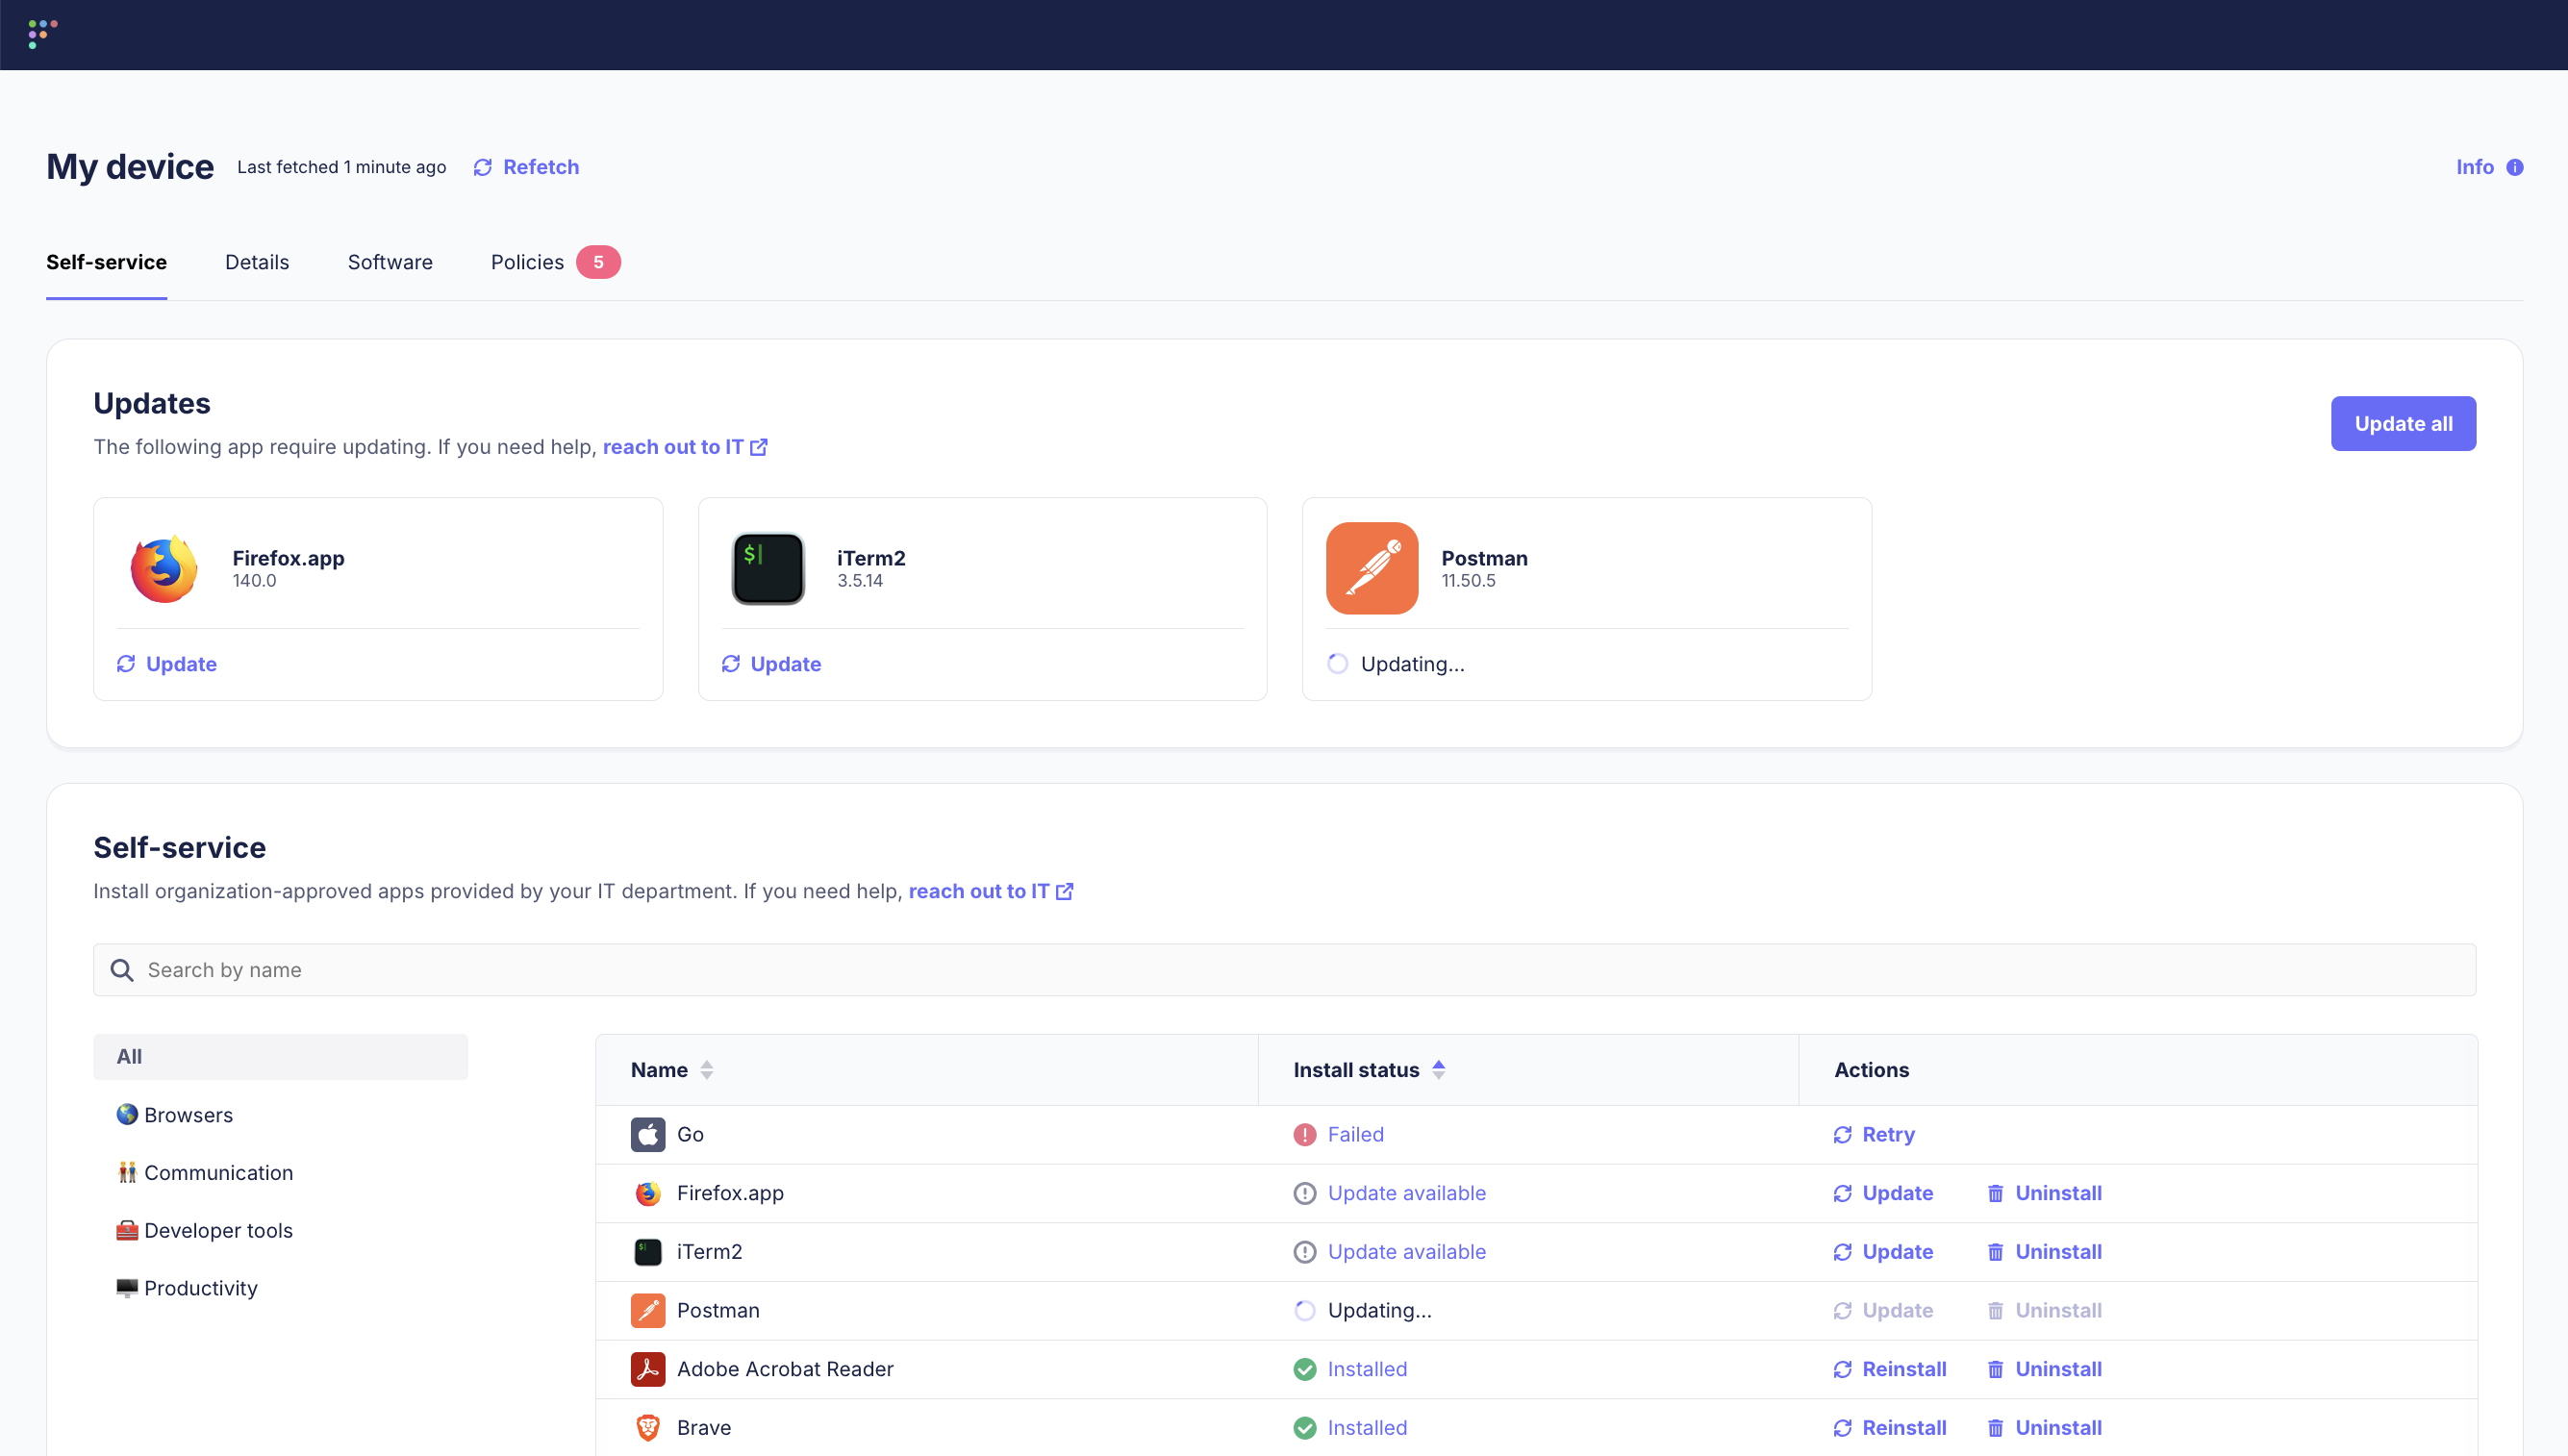The height and width of the screenshot is (1456, 2568).
Task: Click the trash icon in iTerm2 row
Action: point(1995,1252)
